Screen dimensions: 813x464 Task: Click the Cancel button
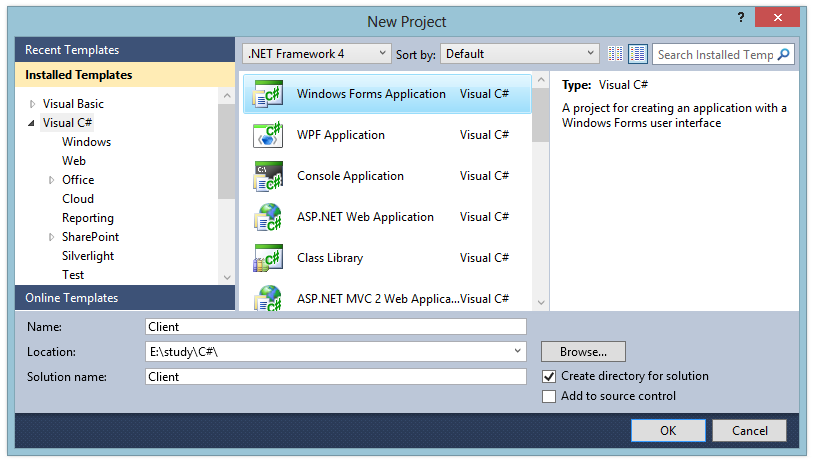click(x=749, y=430)
